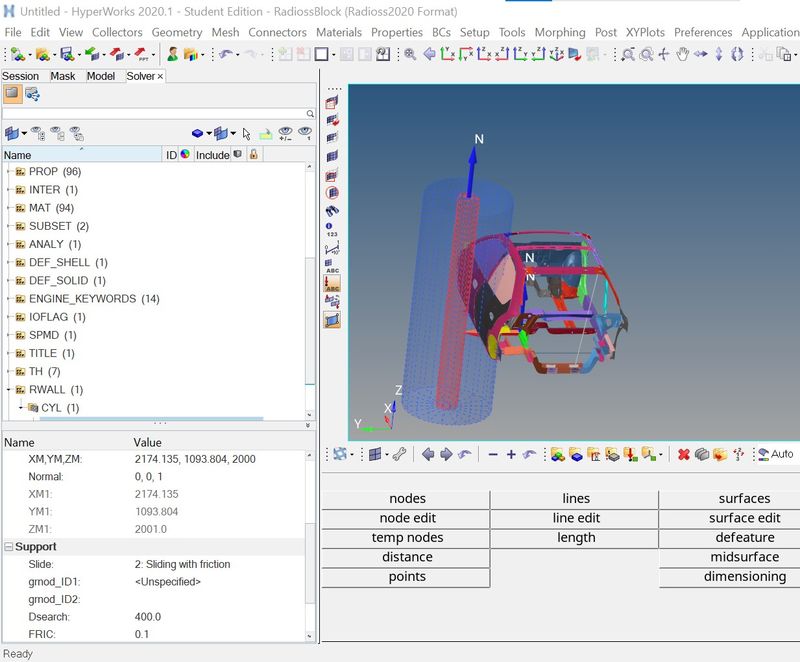Screen dimensions: 800x662
Task: Click the save model disk icon
Action: pos(67,54)
